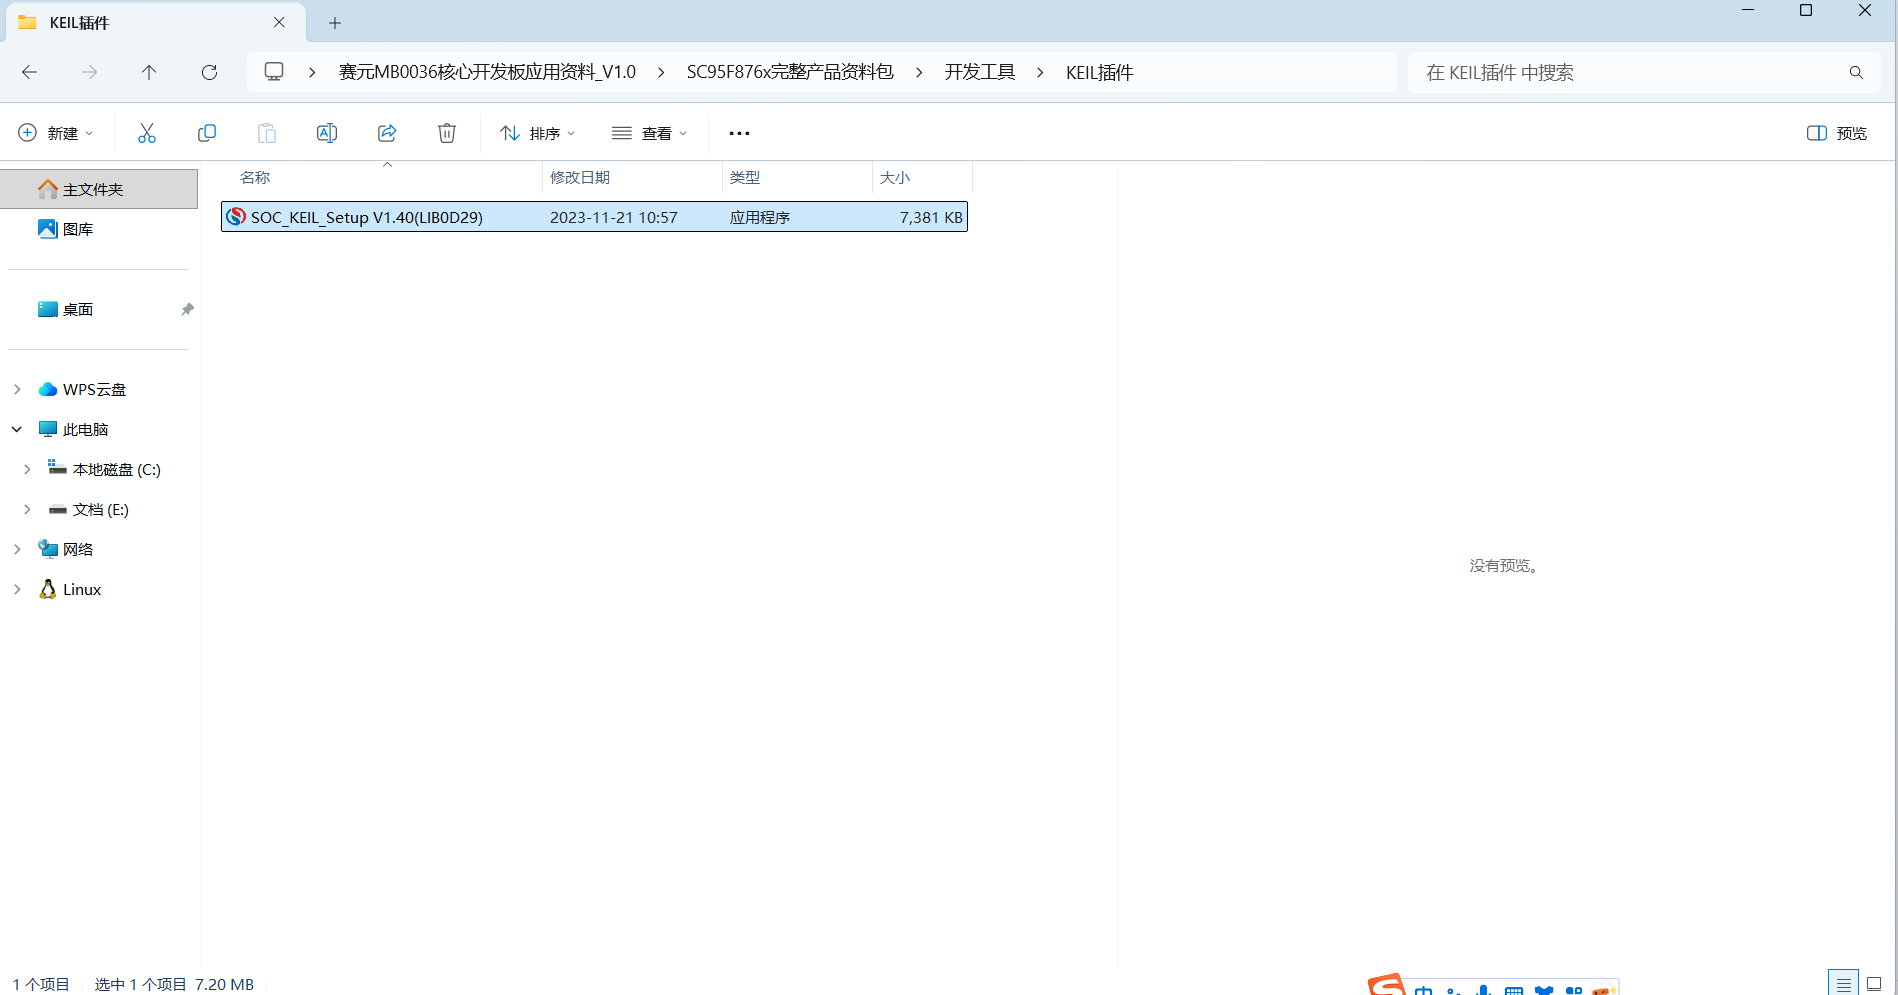Screen dimensions: 1898x995
Task: Expand the 网络 tree node
Action: pyautogui.click(x=17, y=549)
